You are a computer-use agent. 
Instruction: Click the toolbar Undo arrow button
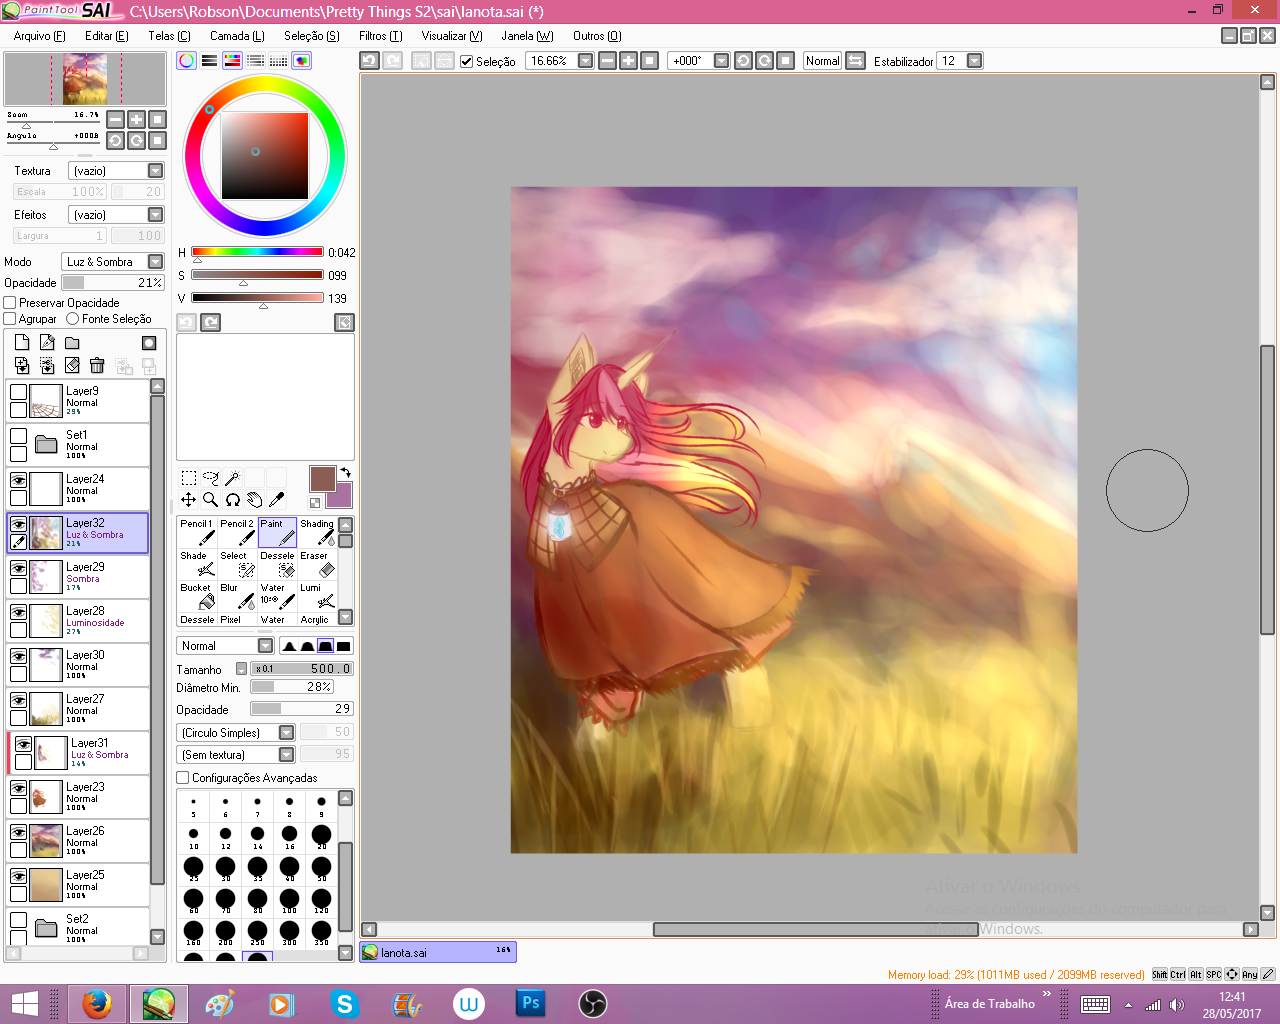pos(369,61)
